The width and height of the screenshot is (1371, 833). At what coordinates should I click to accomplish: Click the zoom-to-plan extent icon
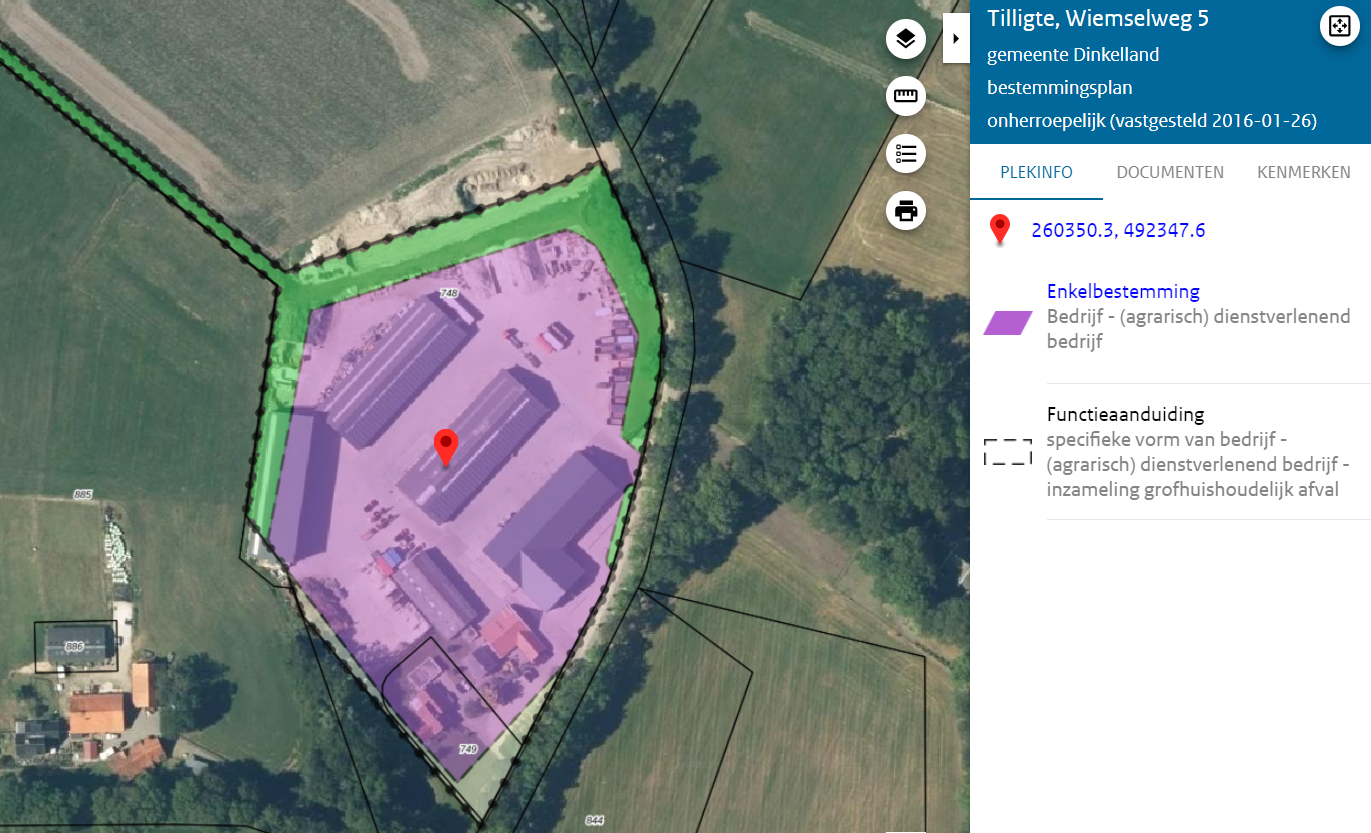(x=1337, y=26)
